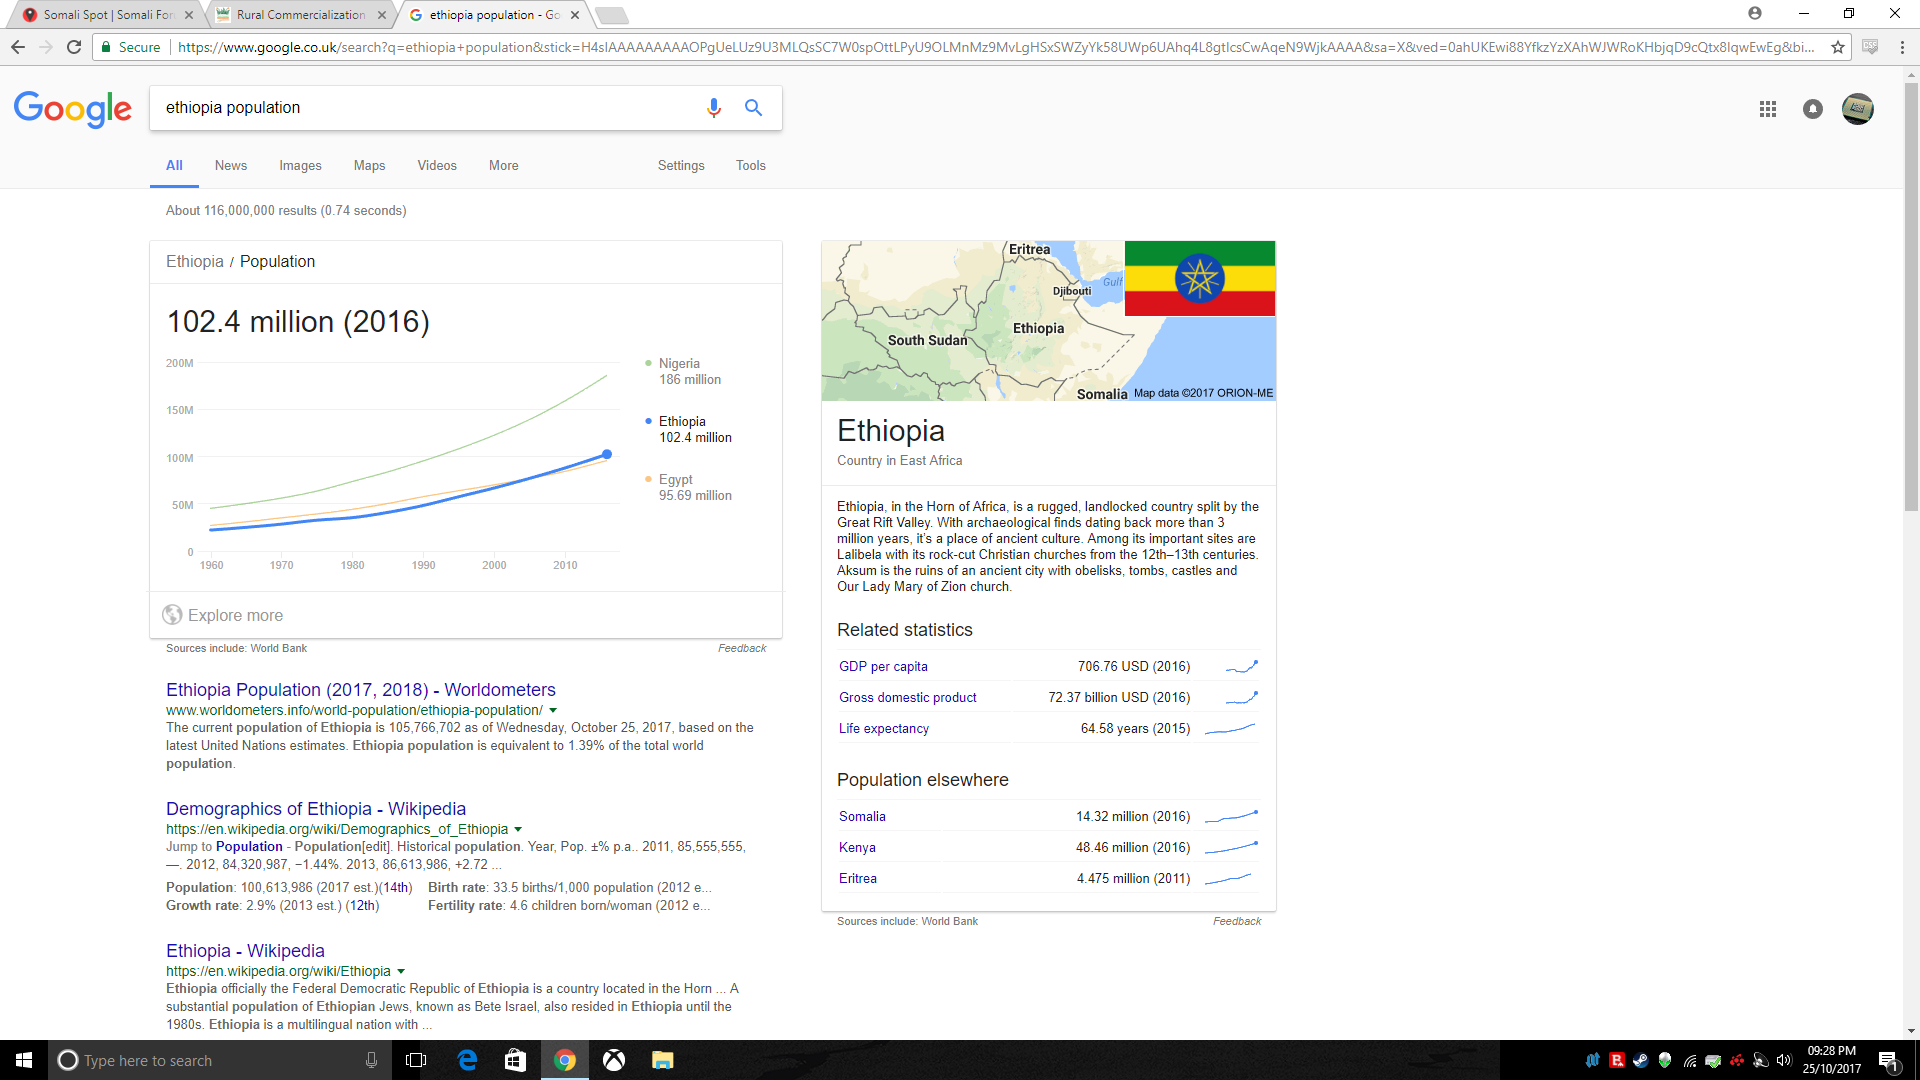This screenshot has width=1920, height=1080.
Task: Open Task View in the taskbar
Action: click(x=416, y=1060)
